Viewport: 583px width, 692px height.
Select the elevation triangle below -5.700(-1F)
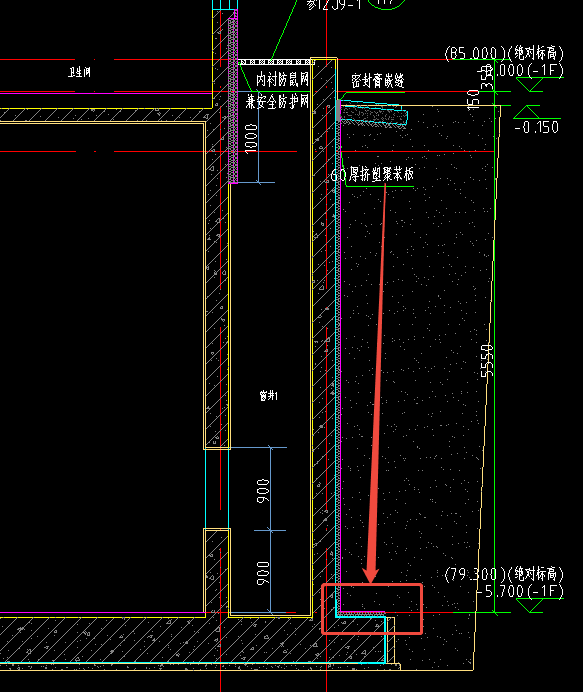pos(529,606)
